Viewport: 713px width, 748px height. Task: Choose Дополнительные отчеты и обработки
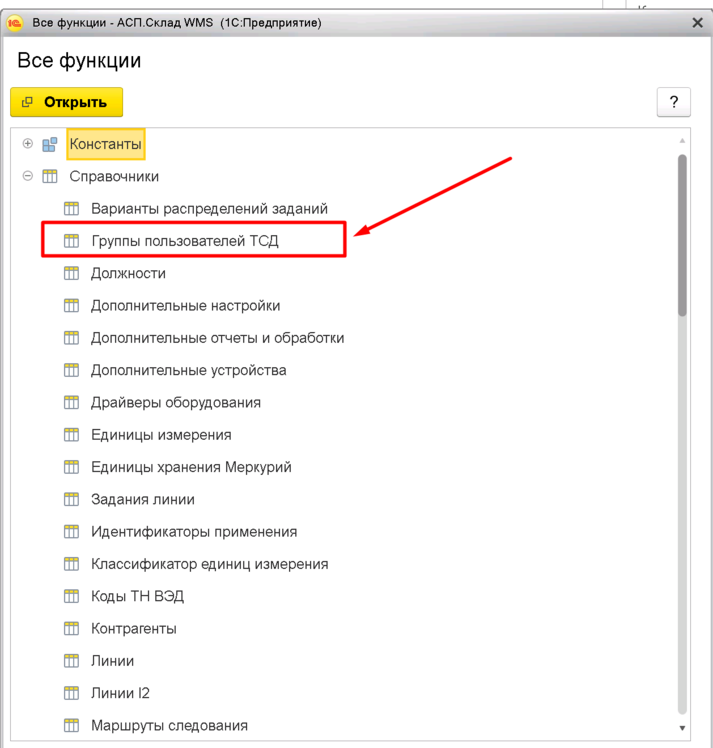tap(217, 338)
